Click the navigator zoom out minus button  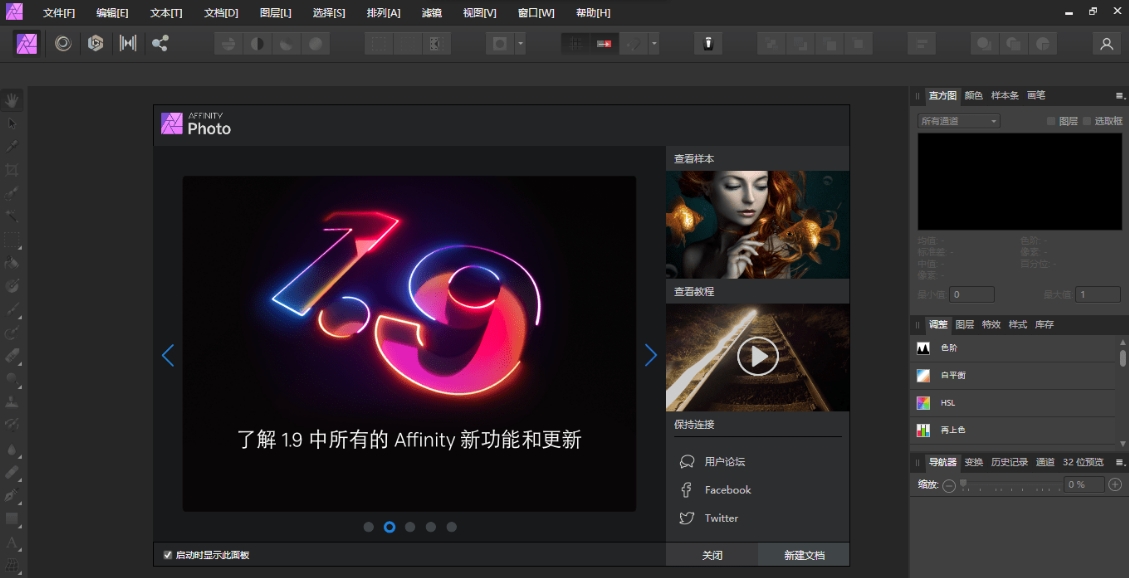[x=949, y=485]
